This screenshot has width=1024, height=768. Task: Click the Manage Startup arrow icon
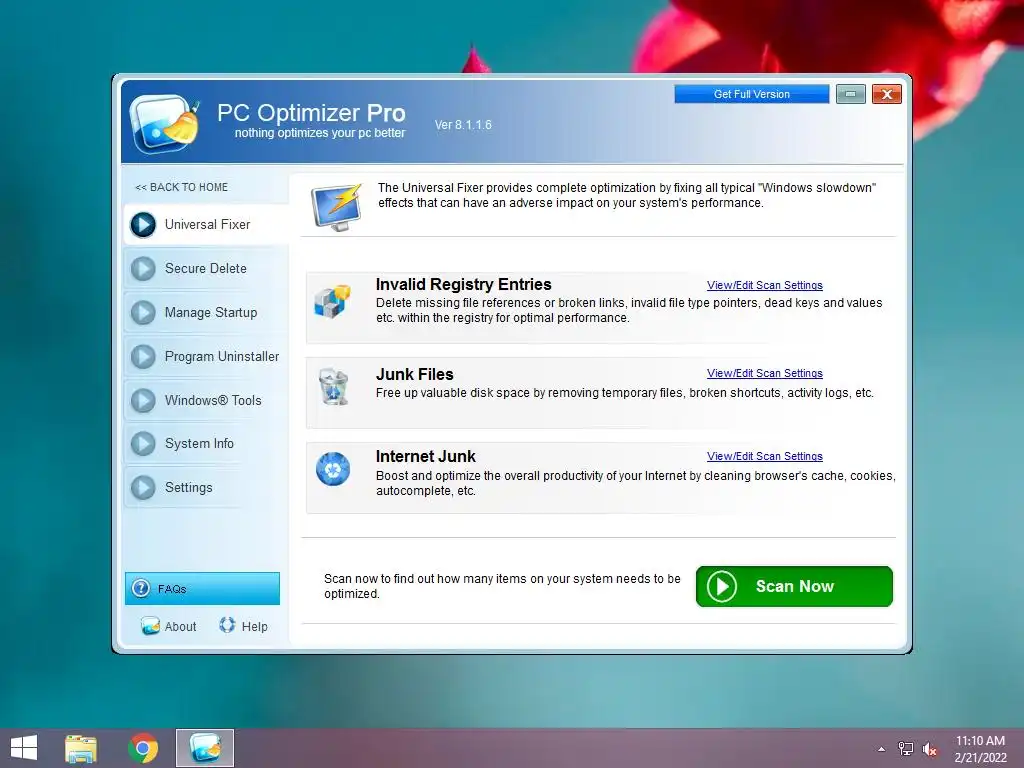(143, 312)
